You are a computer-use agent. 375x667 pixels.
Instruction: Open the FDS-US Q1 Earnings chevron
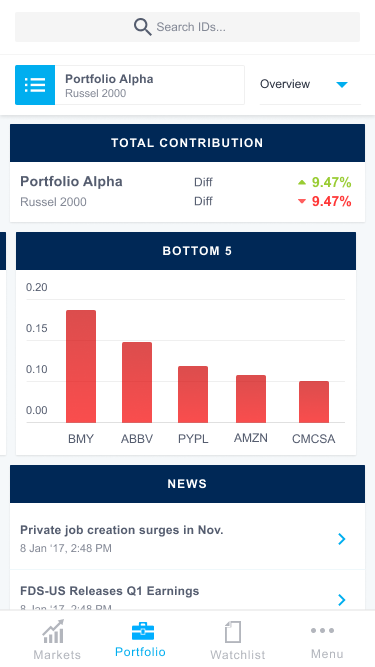coord(341,600)
